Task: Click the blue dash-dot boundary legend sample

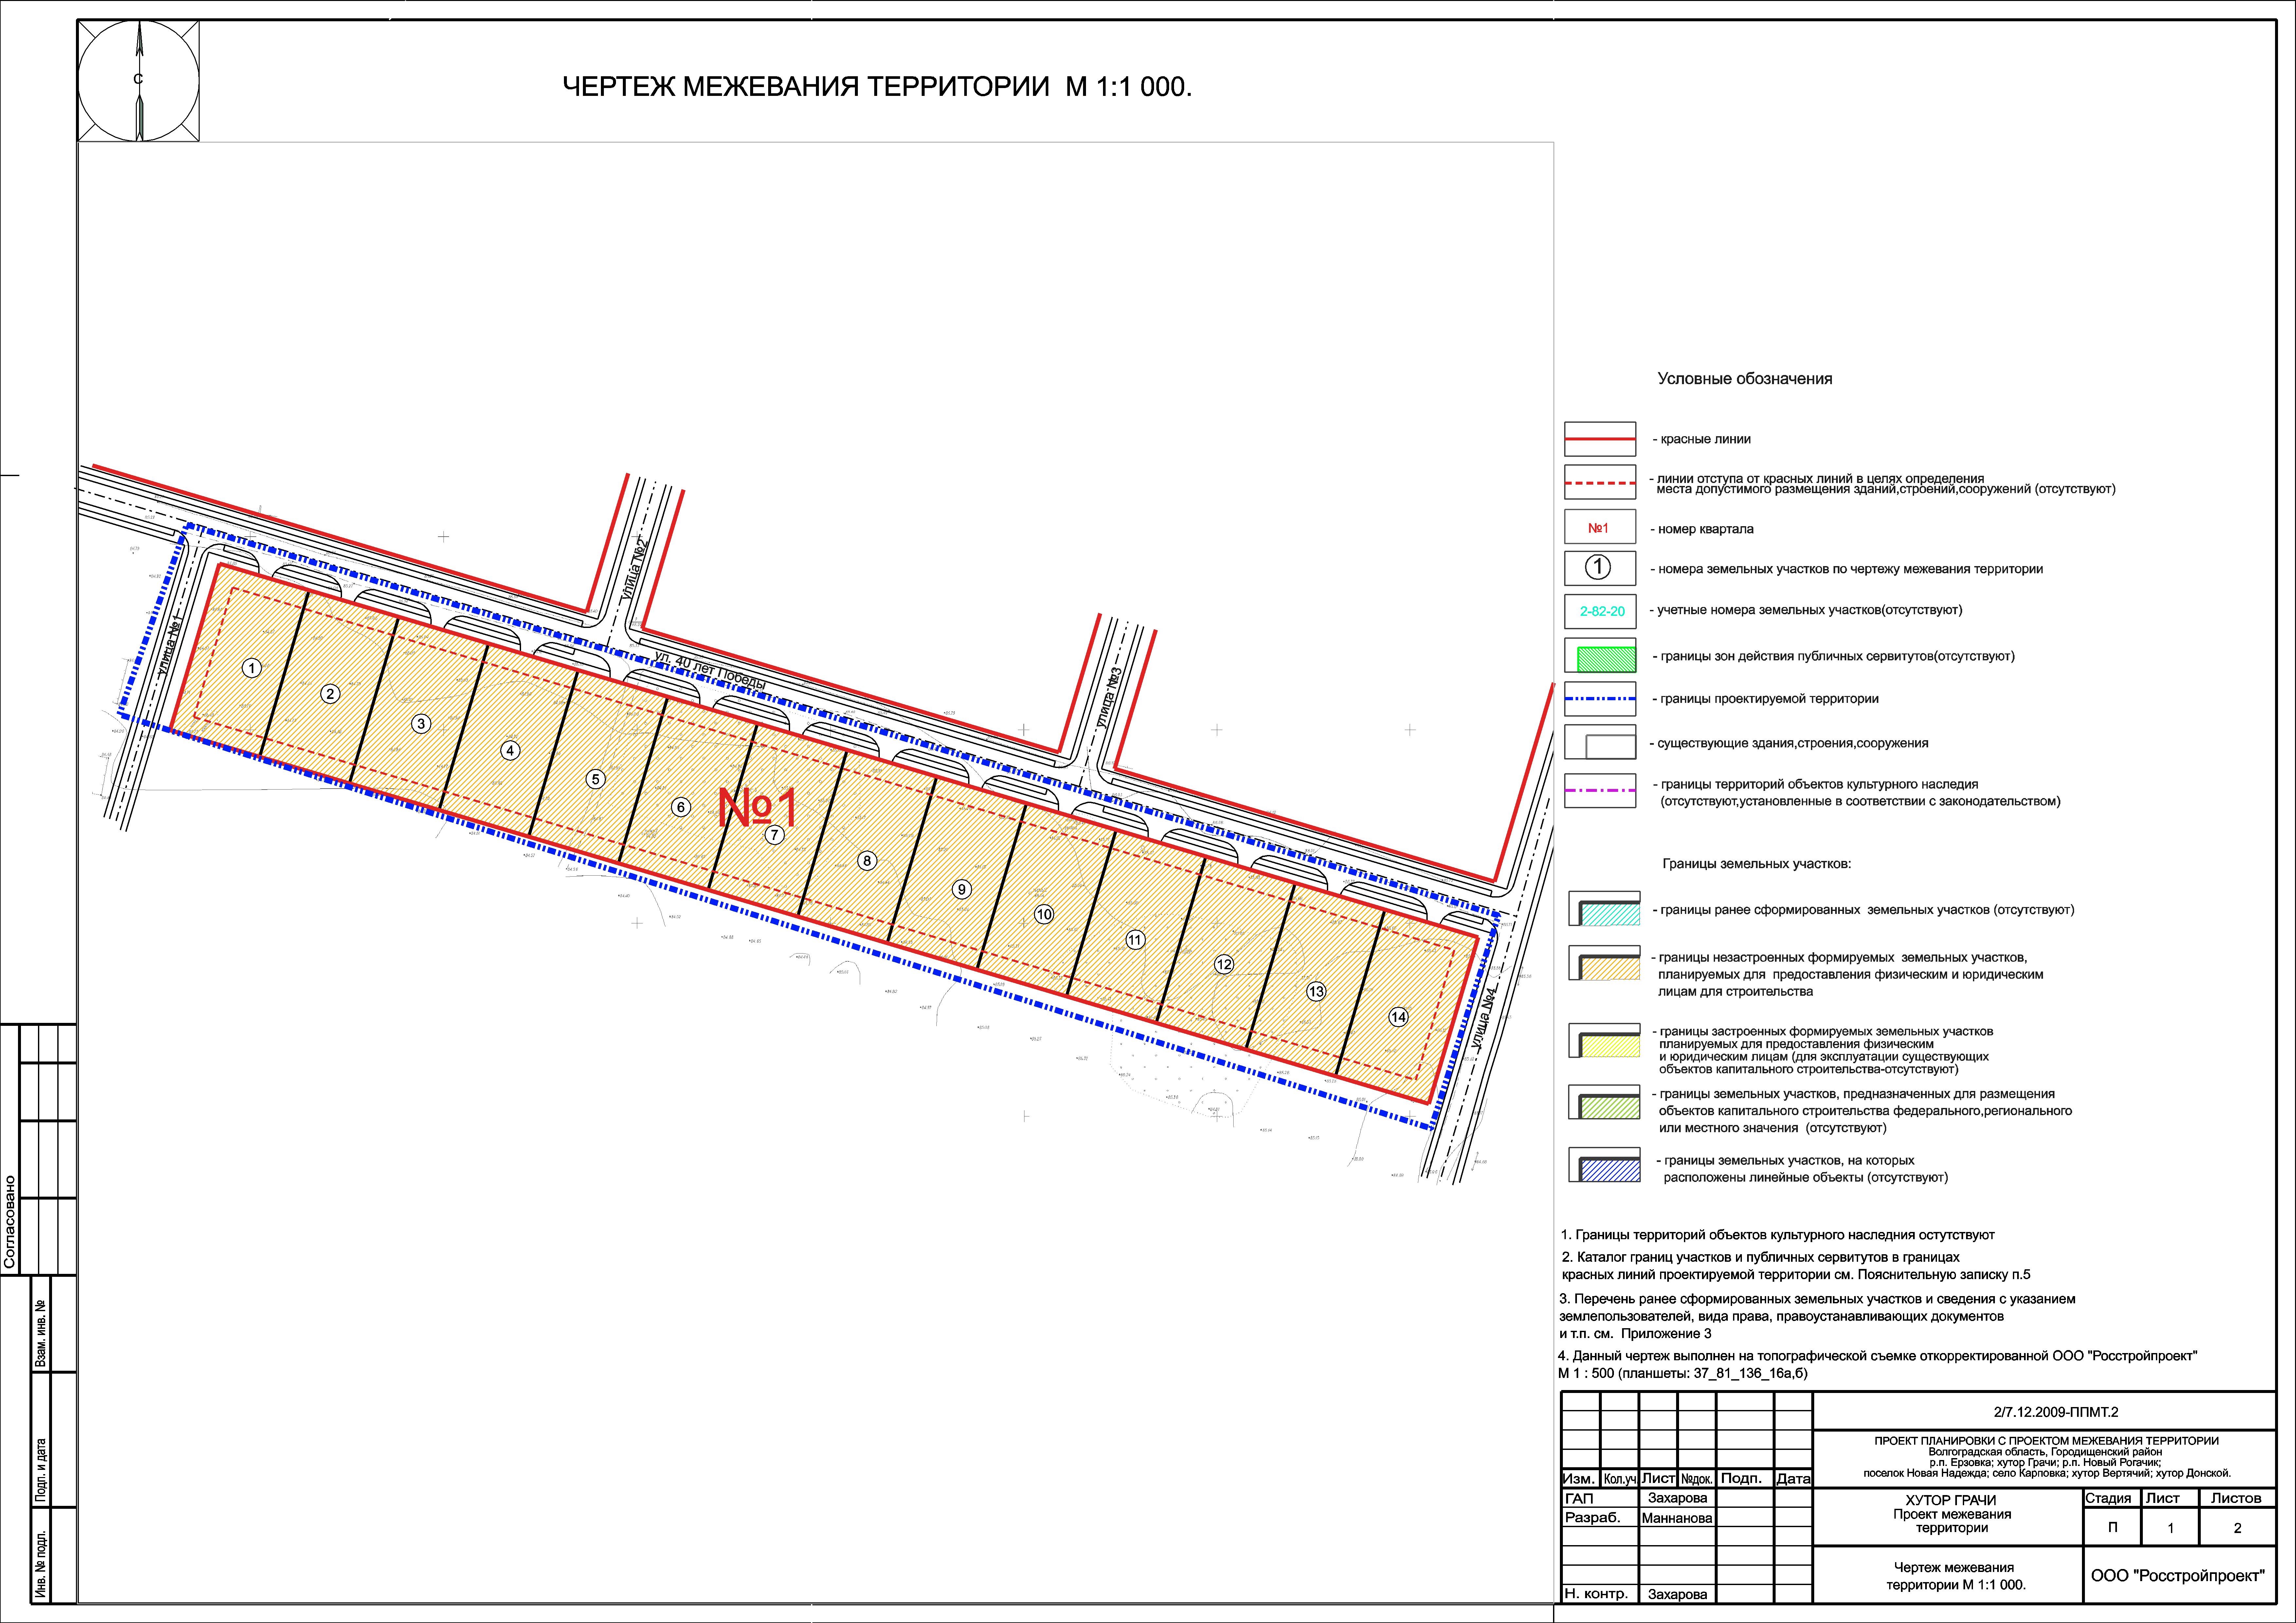Action: click(1600, 699)
